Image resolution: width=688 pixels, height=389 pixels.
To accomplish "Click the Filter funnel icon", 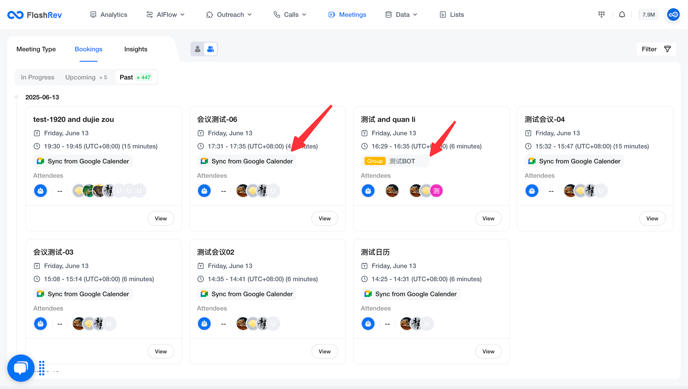I will (667, 49).
